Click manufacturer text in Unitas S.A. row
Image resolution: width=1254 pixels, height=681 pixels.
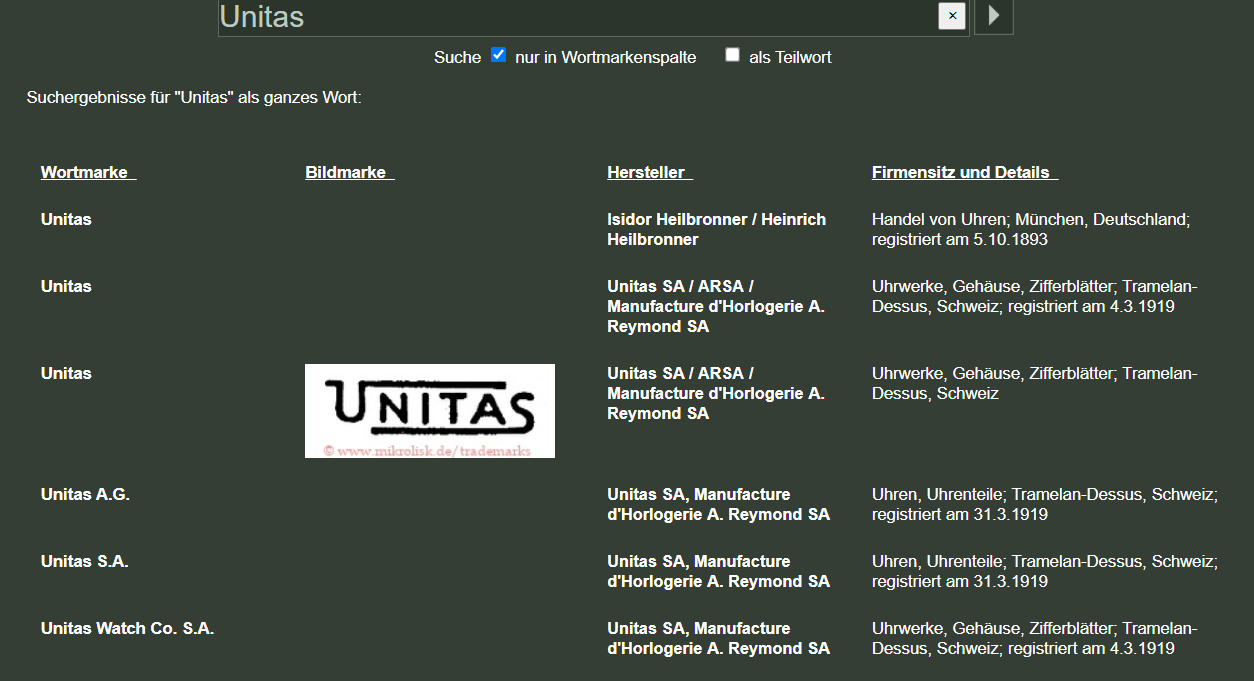click(718, 571)
